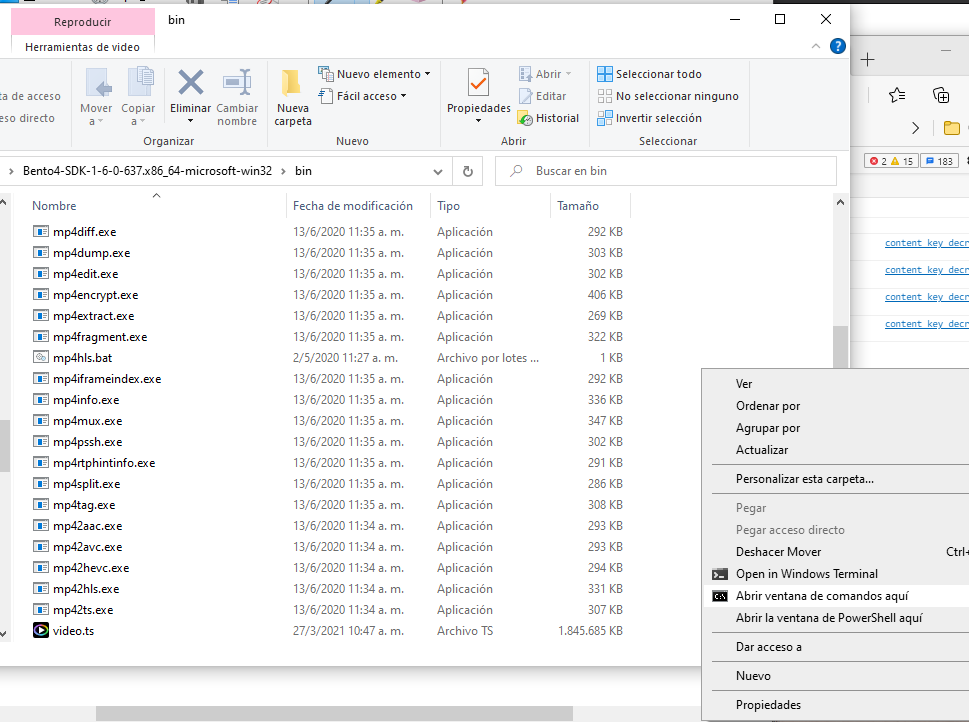Expand address bar history dropdown chevron
Image resolution: width=969 pixels, height=722 pixels.
click(x=438, y=172)
